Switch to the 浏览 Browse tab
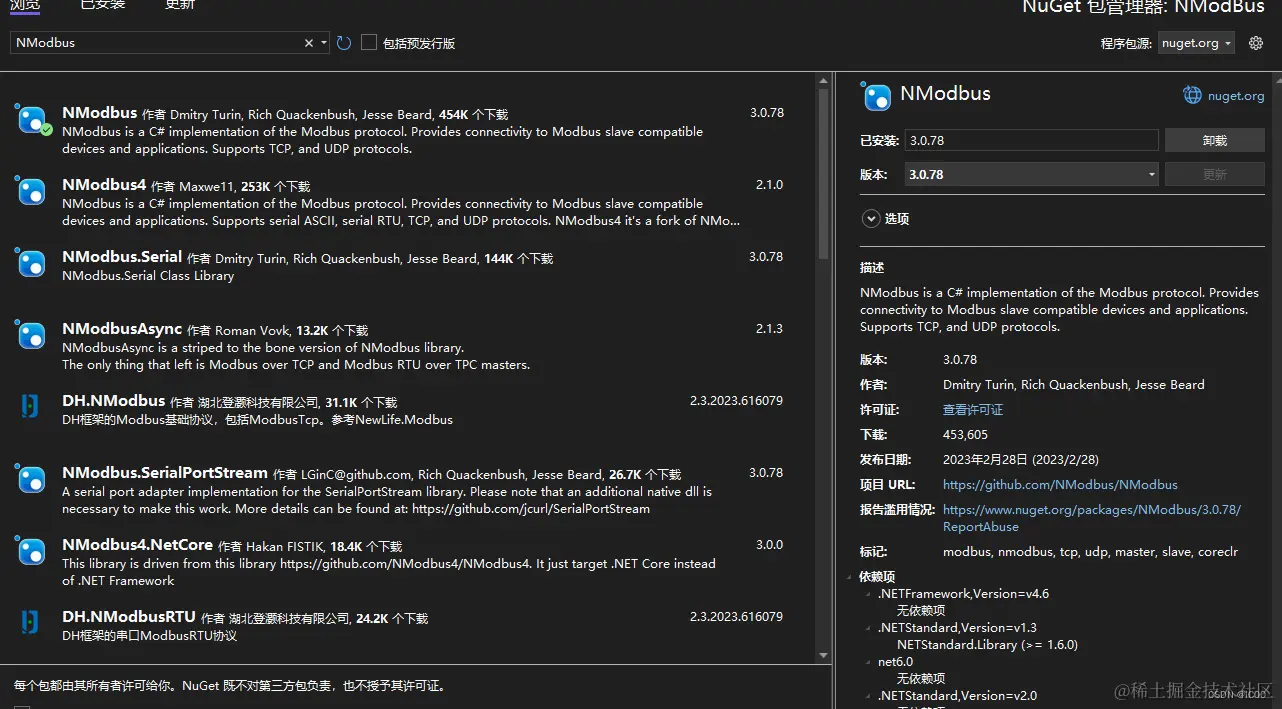The height and width of the screenshot is (709, 1282). [27, 5]
